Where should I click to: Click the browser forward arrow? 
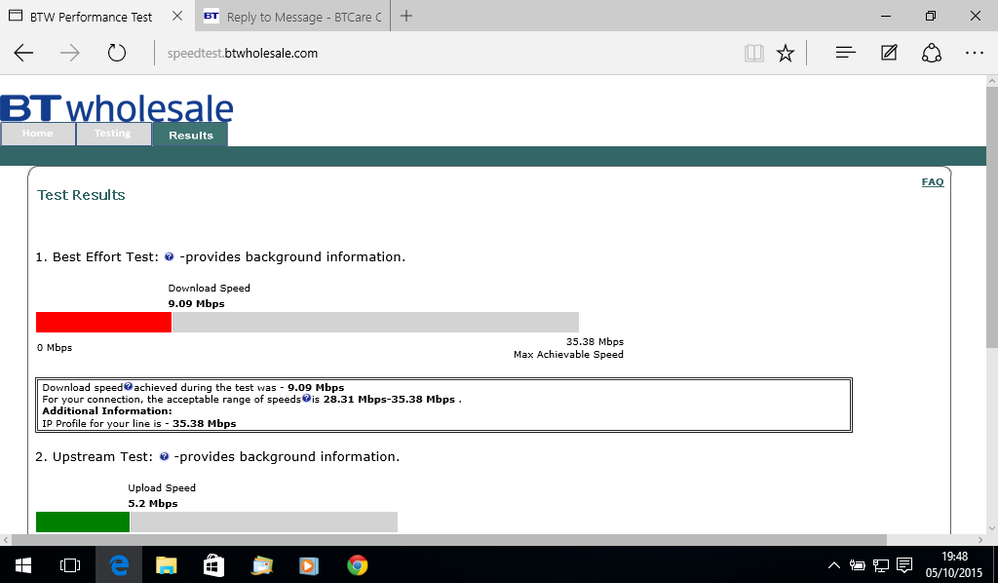69,53
